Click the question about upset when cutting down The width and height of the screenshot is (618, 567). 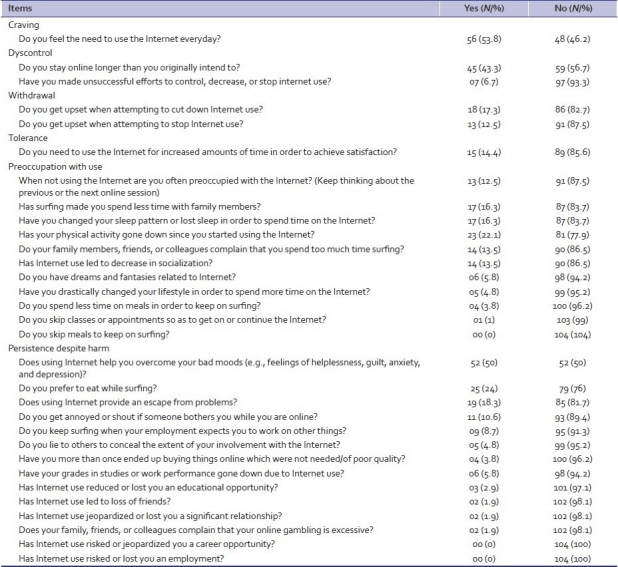tap(140, 110)
